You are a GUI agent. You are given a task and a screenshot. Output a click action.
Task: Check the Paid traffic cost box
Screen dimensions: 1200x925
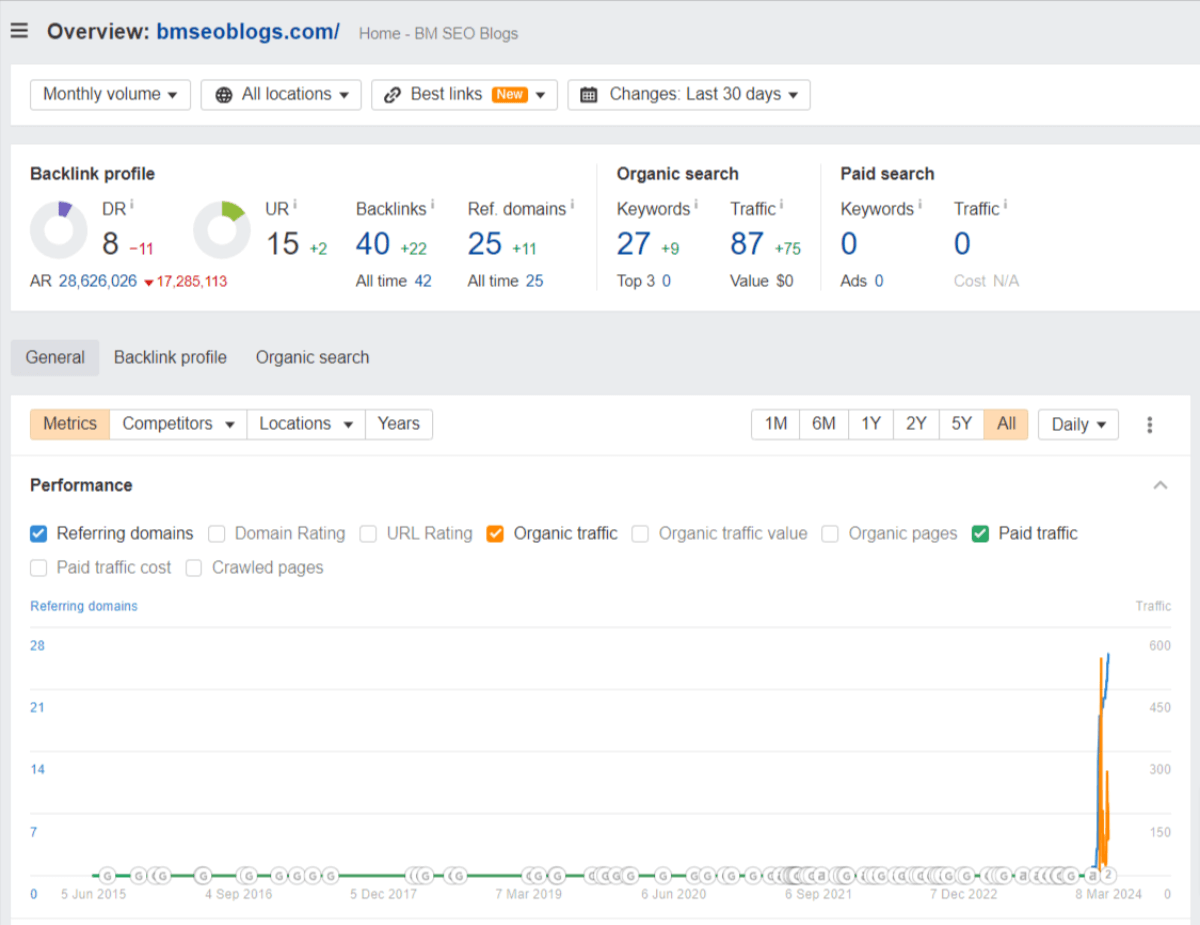click(38, 568)
